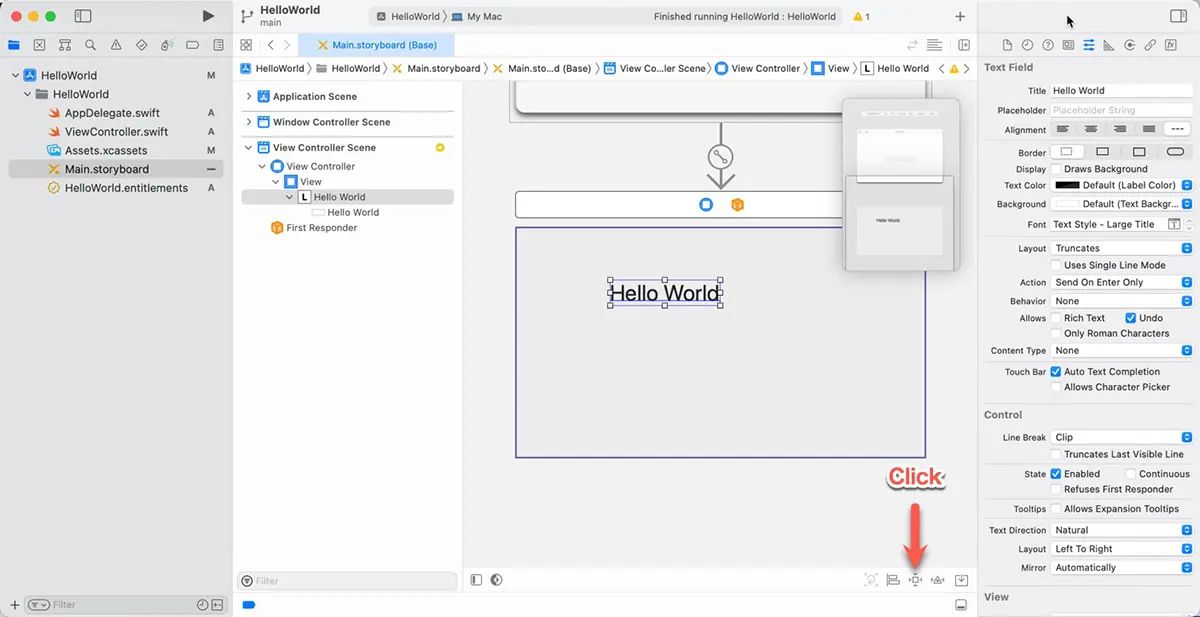Click the left text alignment button
Viewport: 1200px width, 617px height.
1064,130
